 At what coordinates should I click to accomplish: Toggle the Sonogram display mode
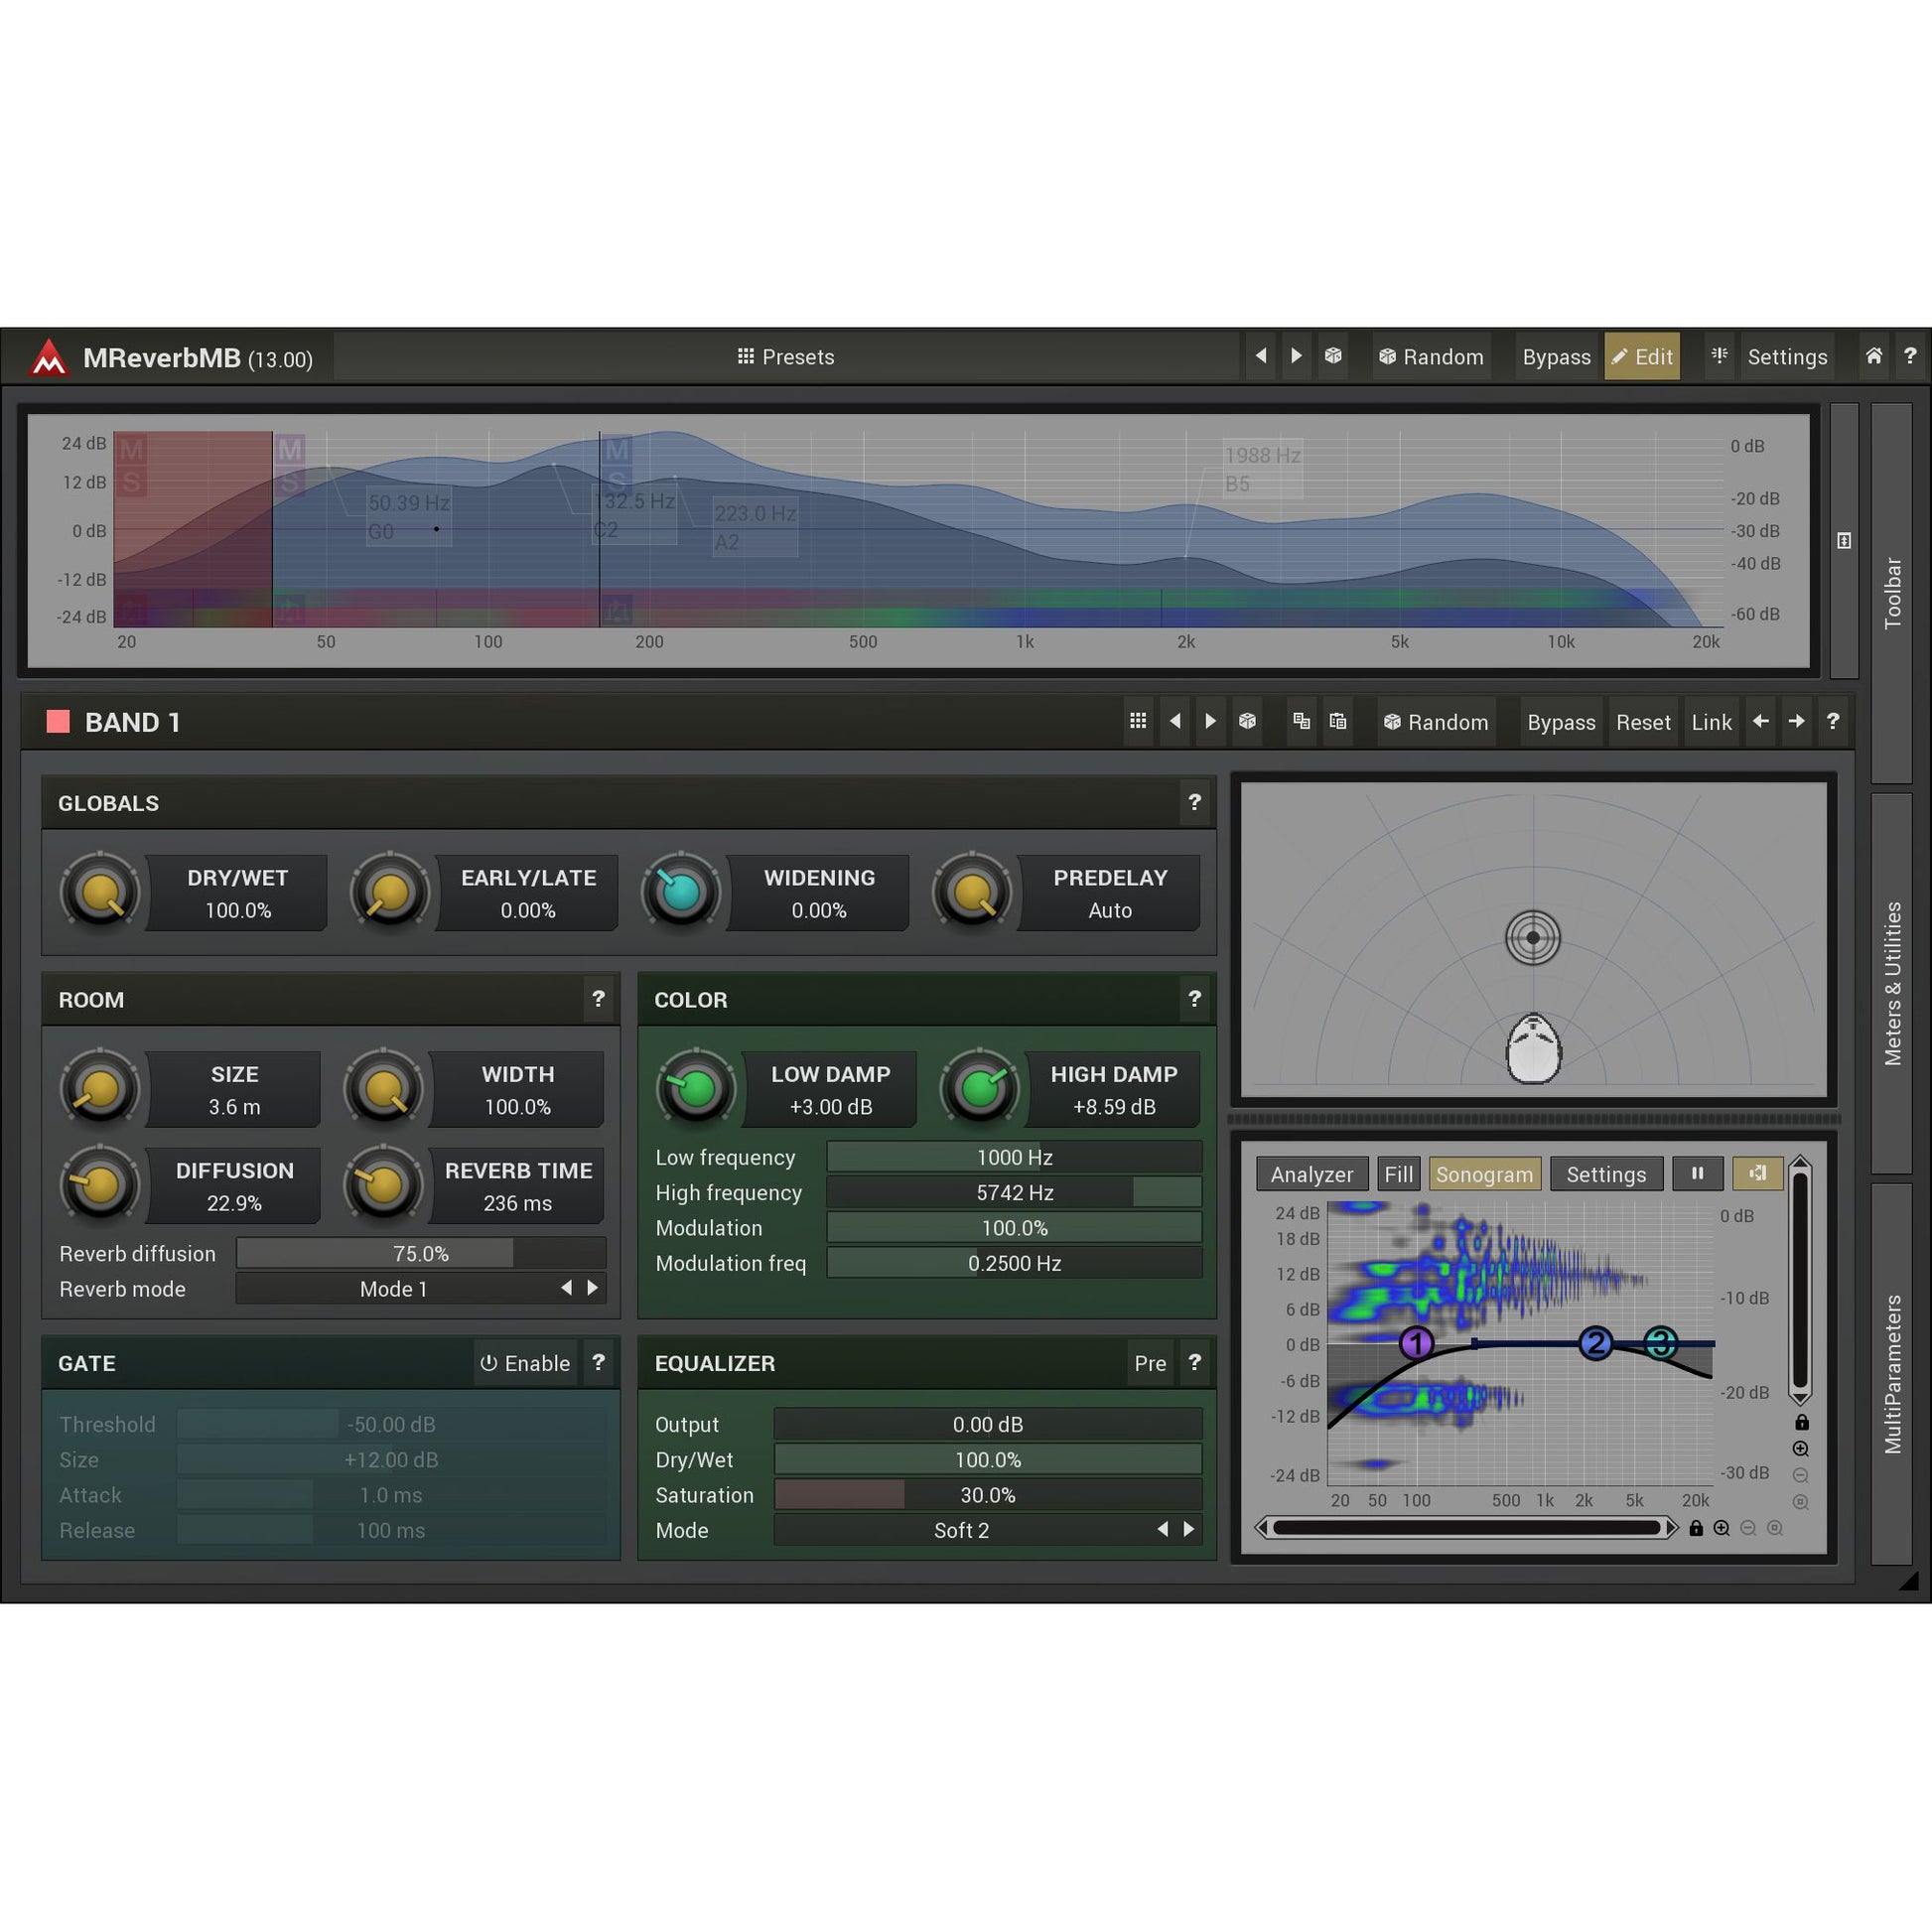[x=1484, y=1174]
